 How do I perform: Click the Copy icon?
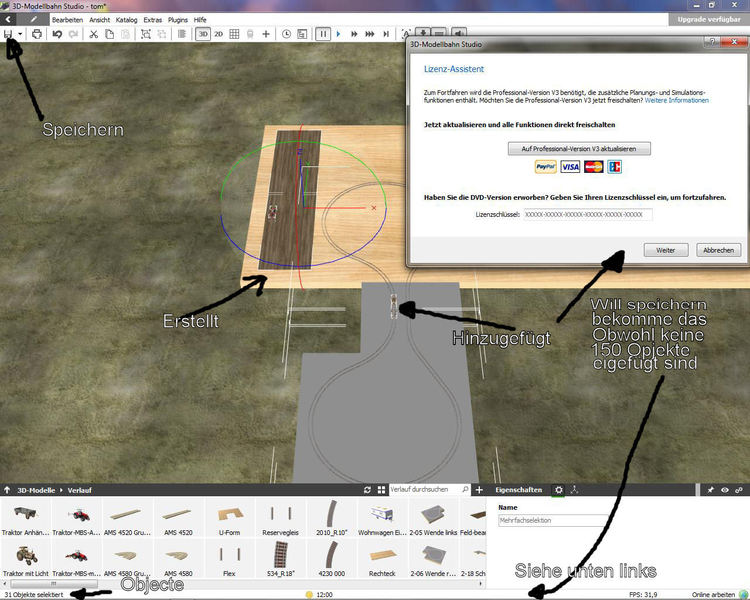click(110, 34)
